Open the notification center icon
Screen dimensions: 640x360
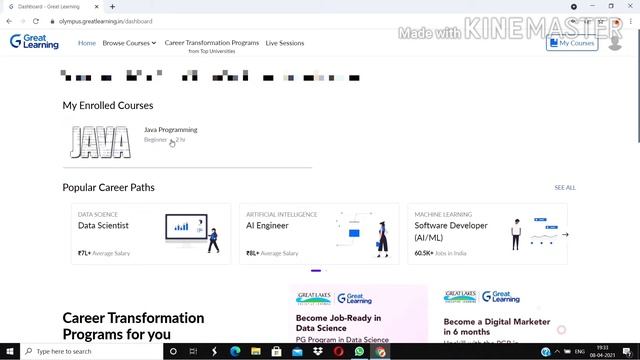click(x=627, y=351)
